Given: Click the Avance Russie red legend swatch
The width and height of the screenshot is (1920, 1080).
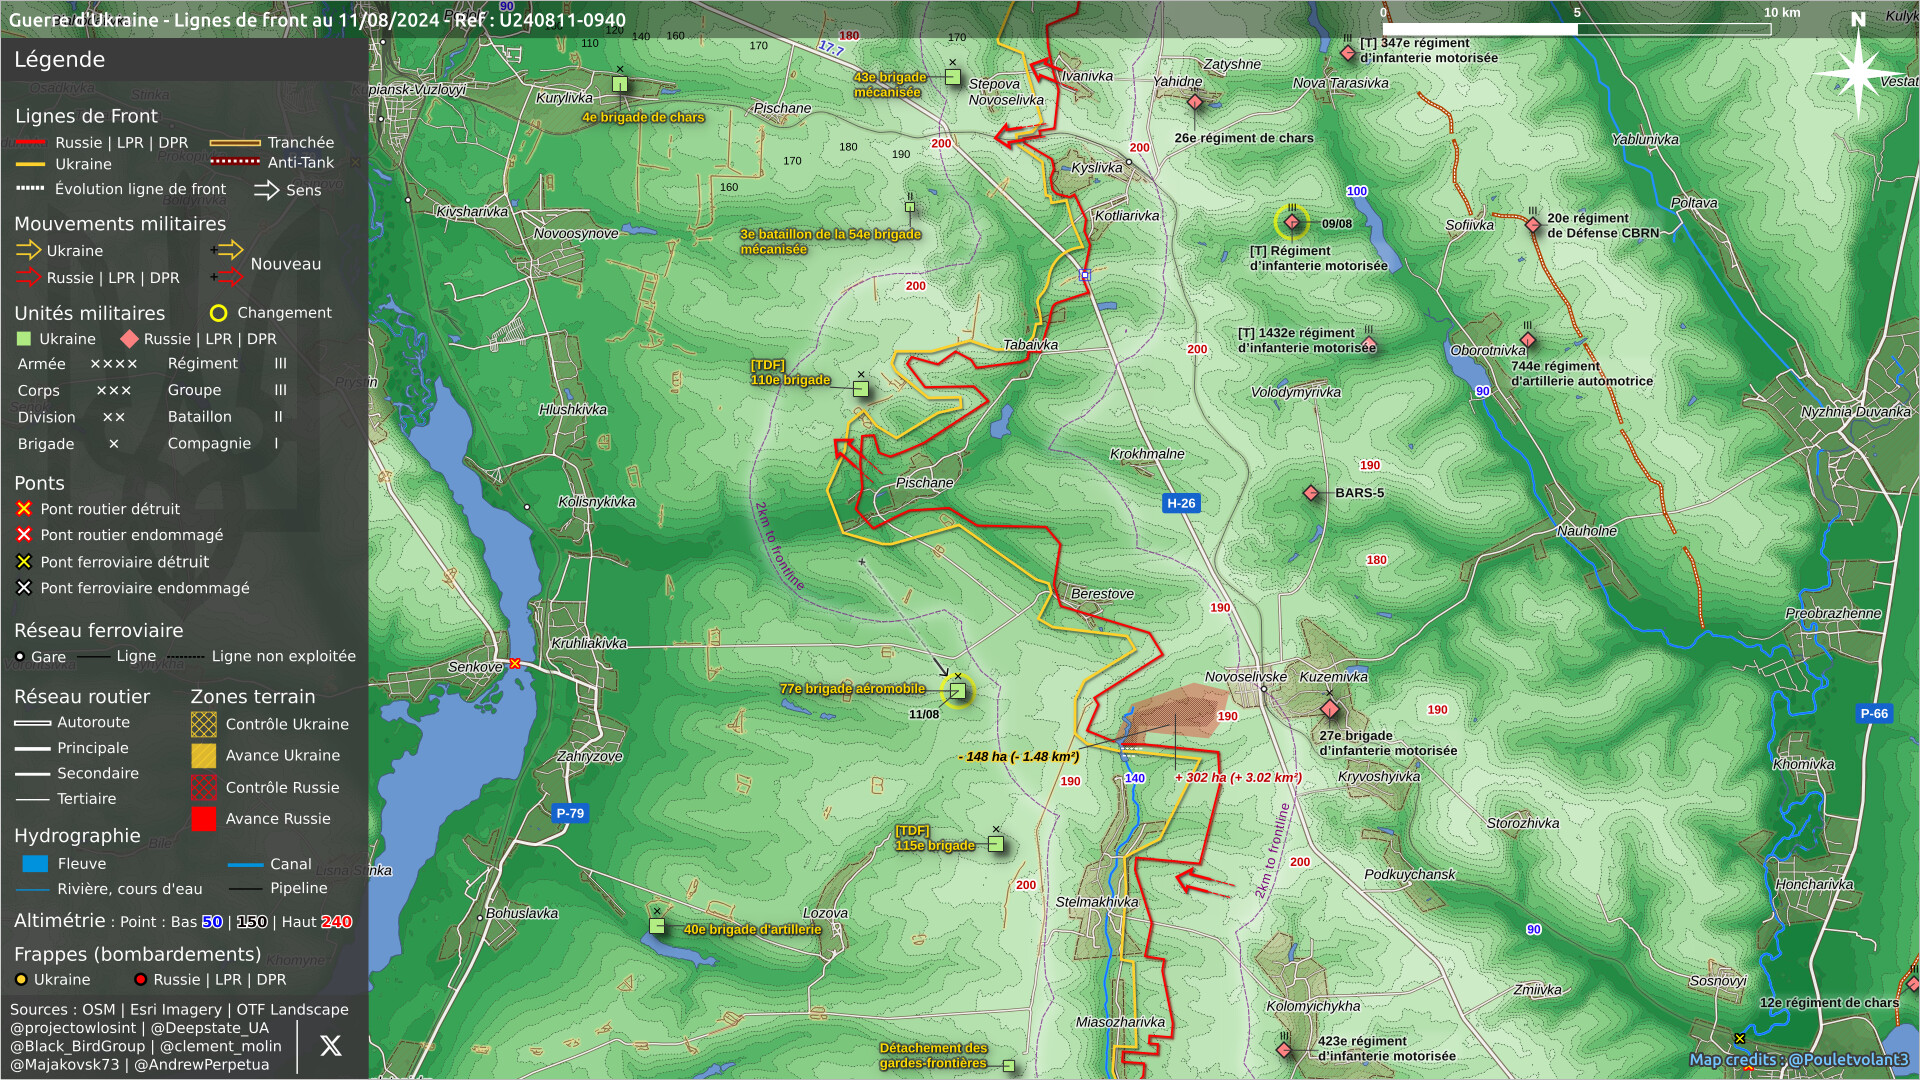Looking at the screenshot, I should pos(204,819).
